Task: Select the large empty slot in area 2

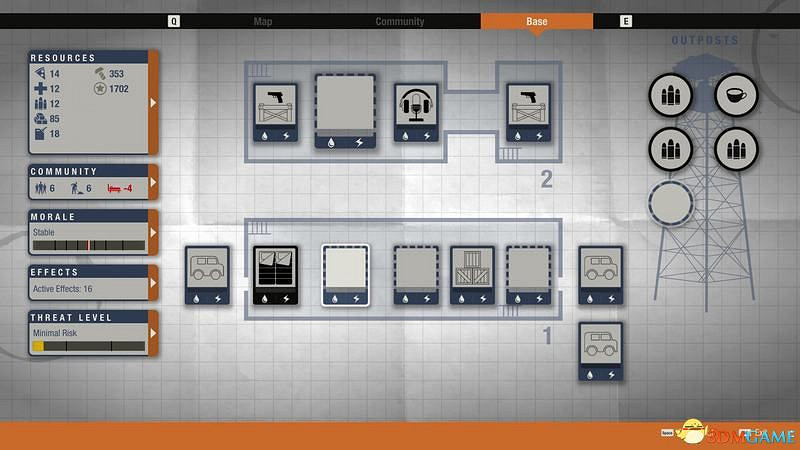Action: tap(345, 111)
